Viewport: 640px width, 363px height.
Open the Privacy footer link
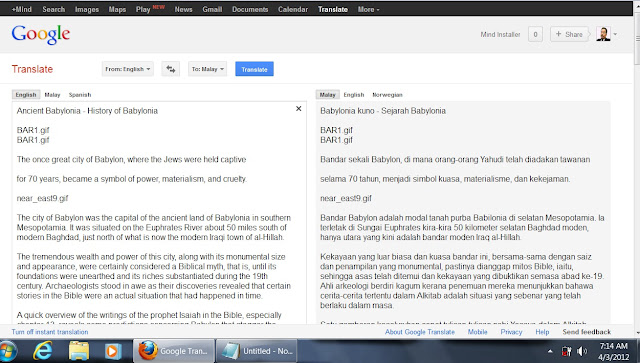click(511, 332)
